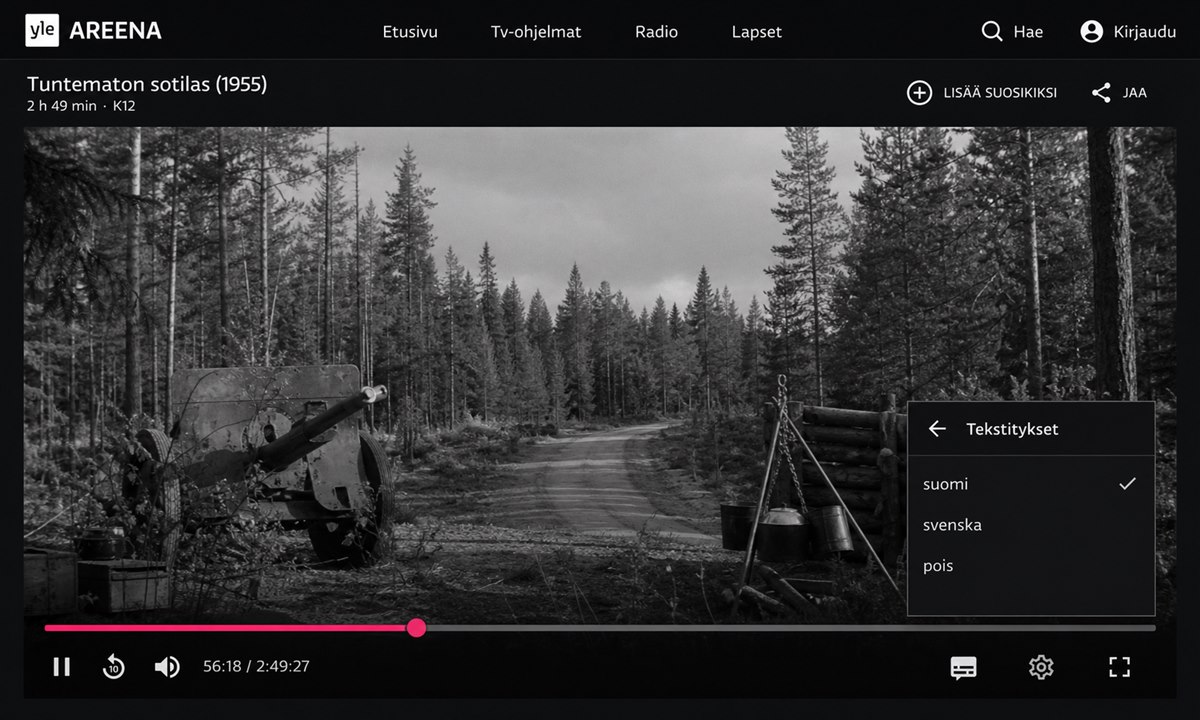
Task: Click the Hae search label
Action: 1028,32
